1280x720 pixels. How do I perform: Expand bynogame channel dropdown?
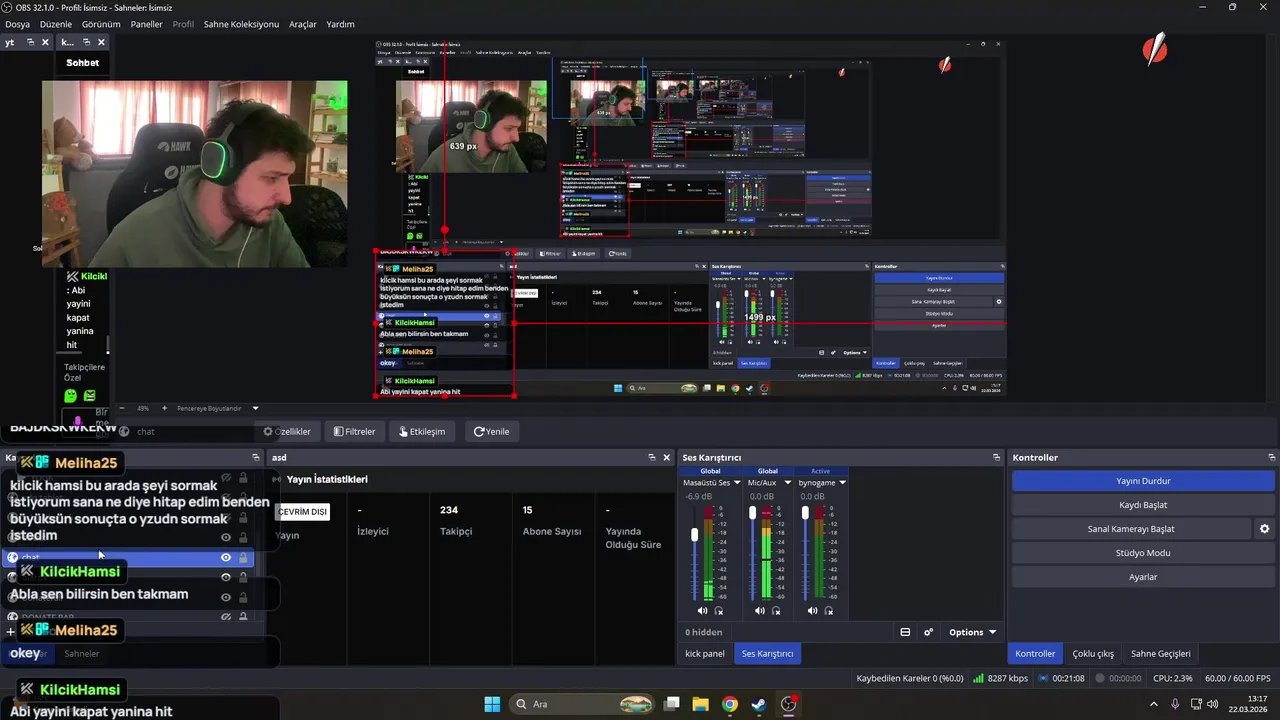842,483
